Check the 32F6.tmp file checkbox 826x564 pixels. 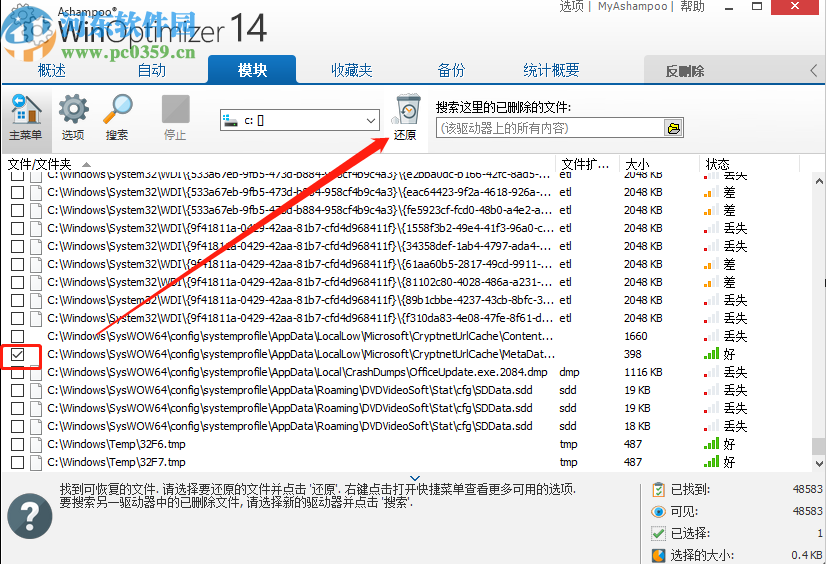coord(17,444)
